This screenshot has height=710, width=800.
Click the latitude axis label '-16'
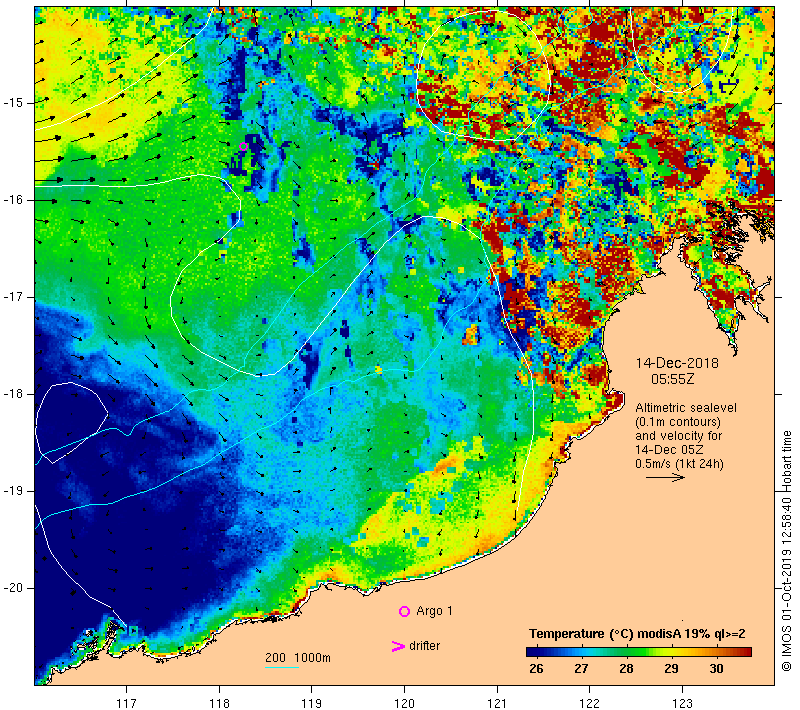[13, 199]
